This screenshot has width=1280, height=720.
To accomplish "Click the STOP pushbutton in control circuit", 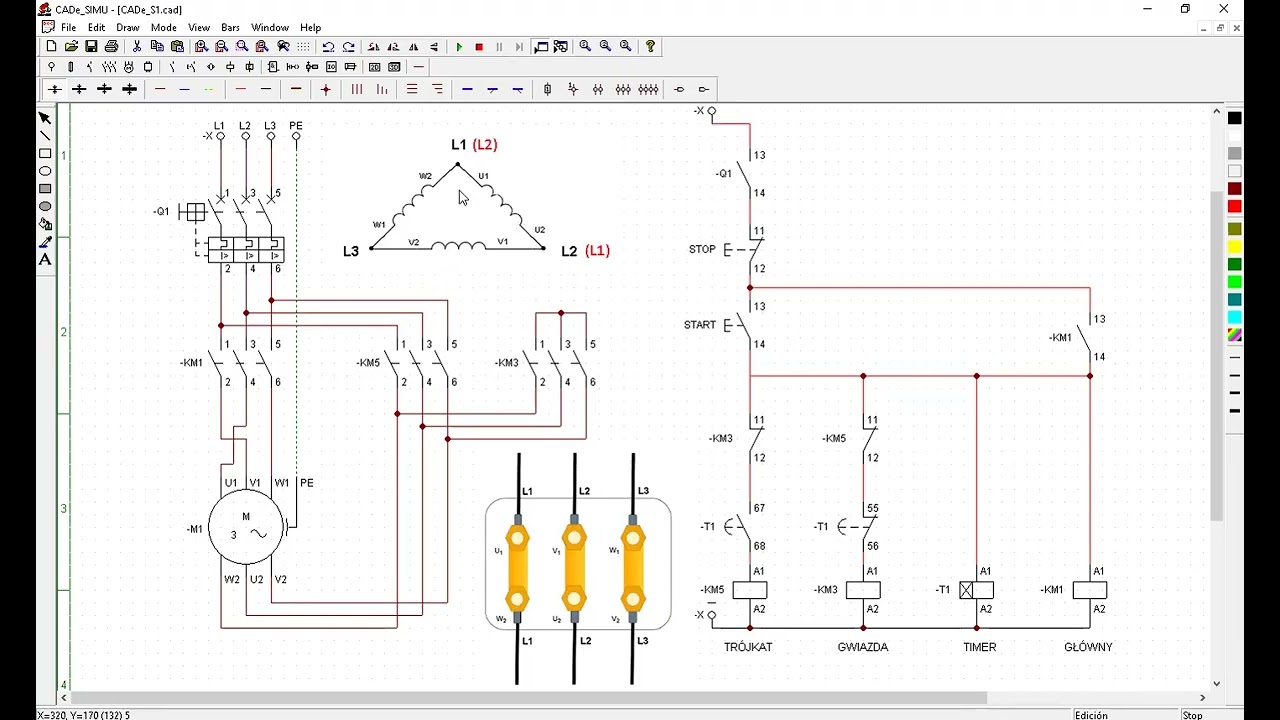I will pos(742,249).
